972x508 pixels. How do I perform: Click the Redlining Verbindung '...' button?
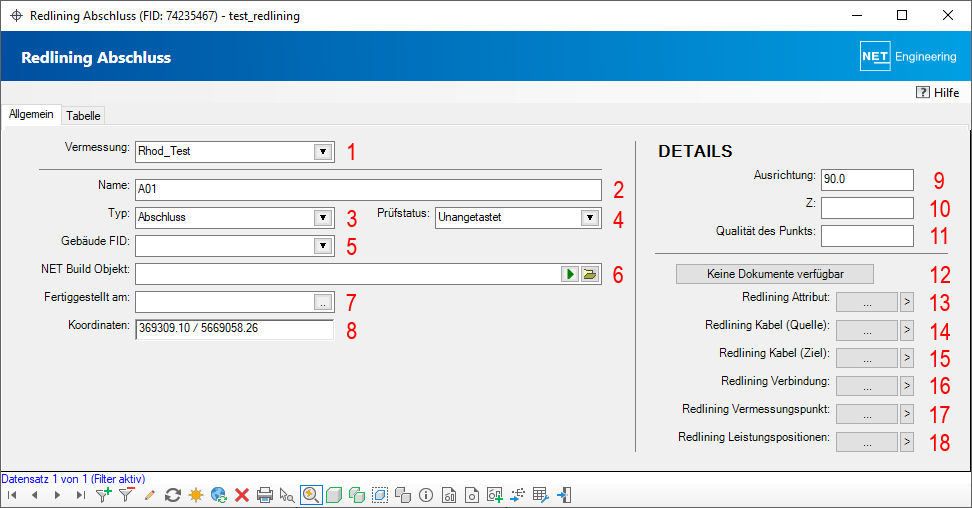click(x=867, y=386)
